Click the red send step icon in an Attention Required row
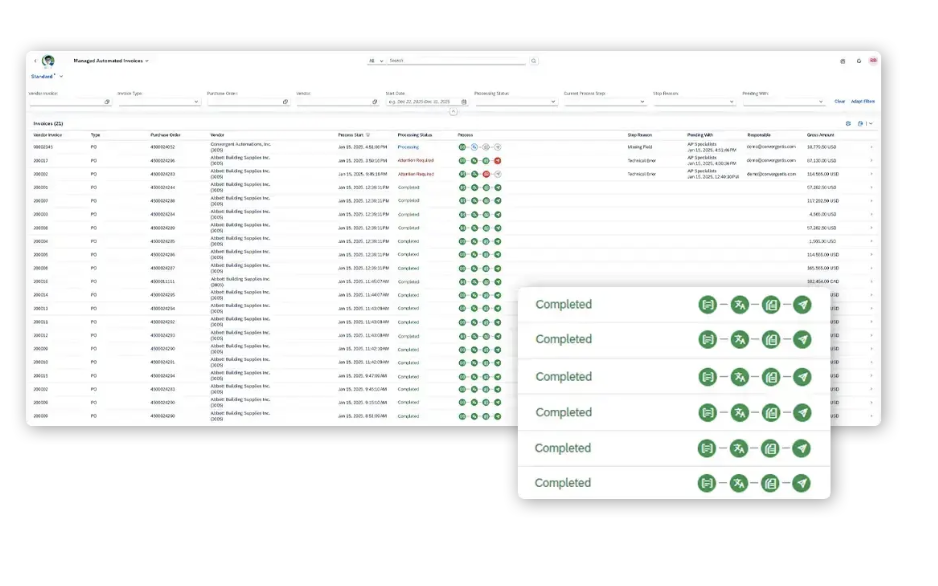The height and width of the screenshot is (586, 938). (x=498, y=161)
